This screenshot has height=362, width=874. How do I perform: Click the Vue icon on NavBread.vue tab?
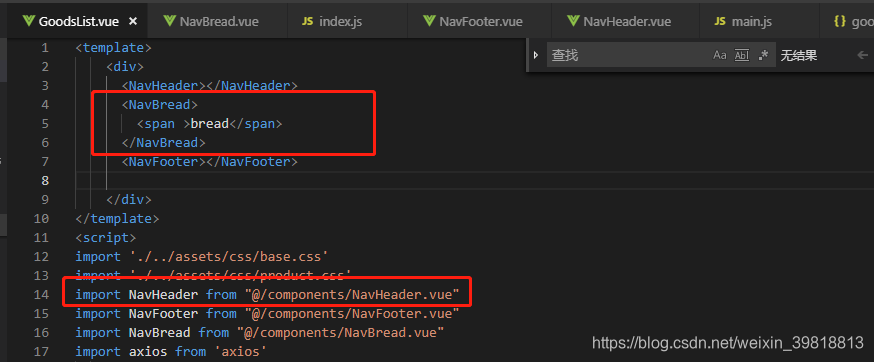pos(170,22)
